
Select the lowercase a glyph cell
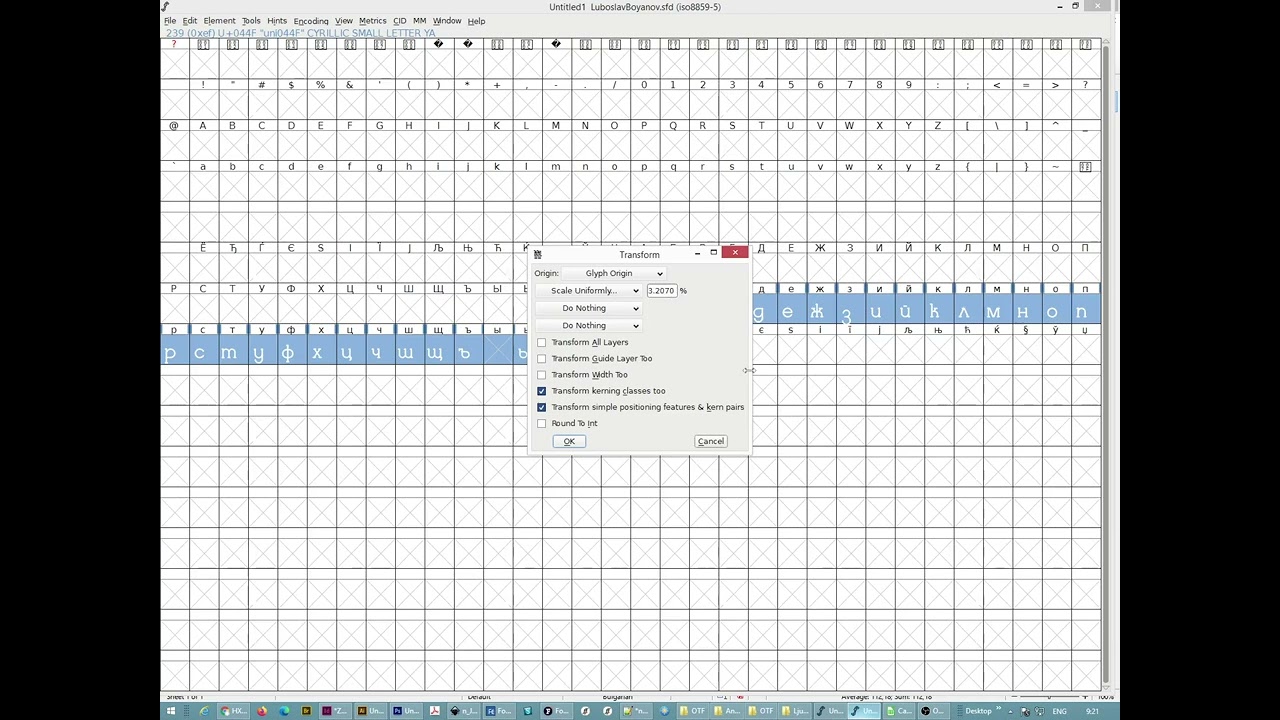pyautogui.click(x=203, y=180)
